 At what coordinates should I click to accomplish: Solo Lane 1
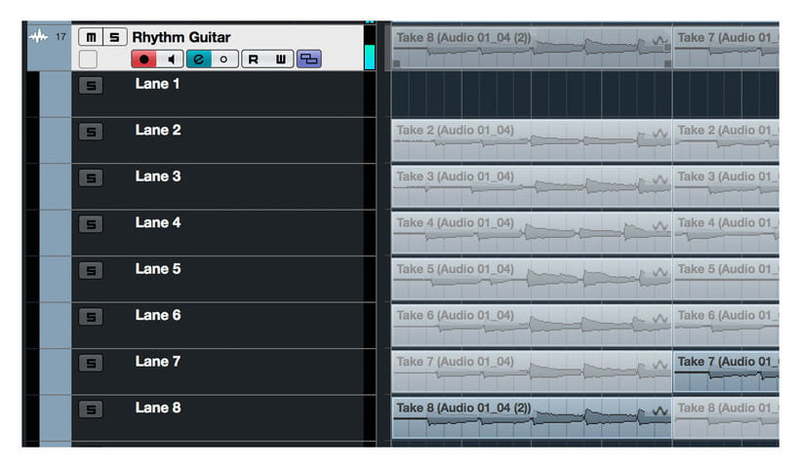click(x=91, y=85)
